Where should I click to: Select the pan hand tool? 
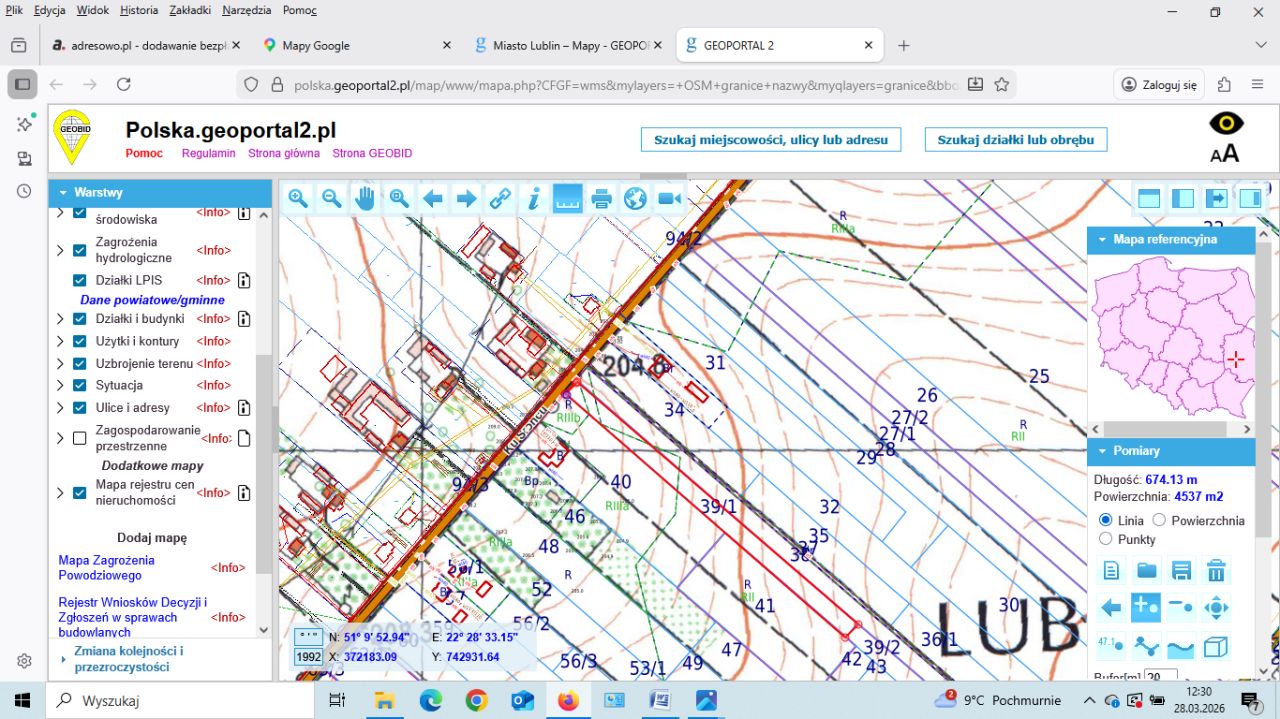[x=365, y=199]
